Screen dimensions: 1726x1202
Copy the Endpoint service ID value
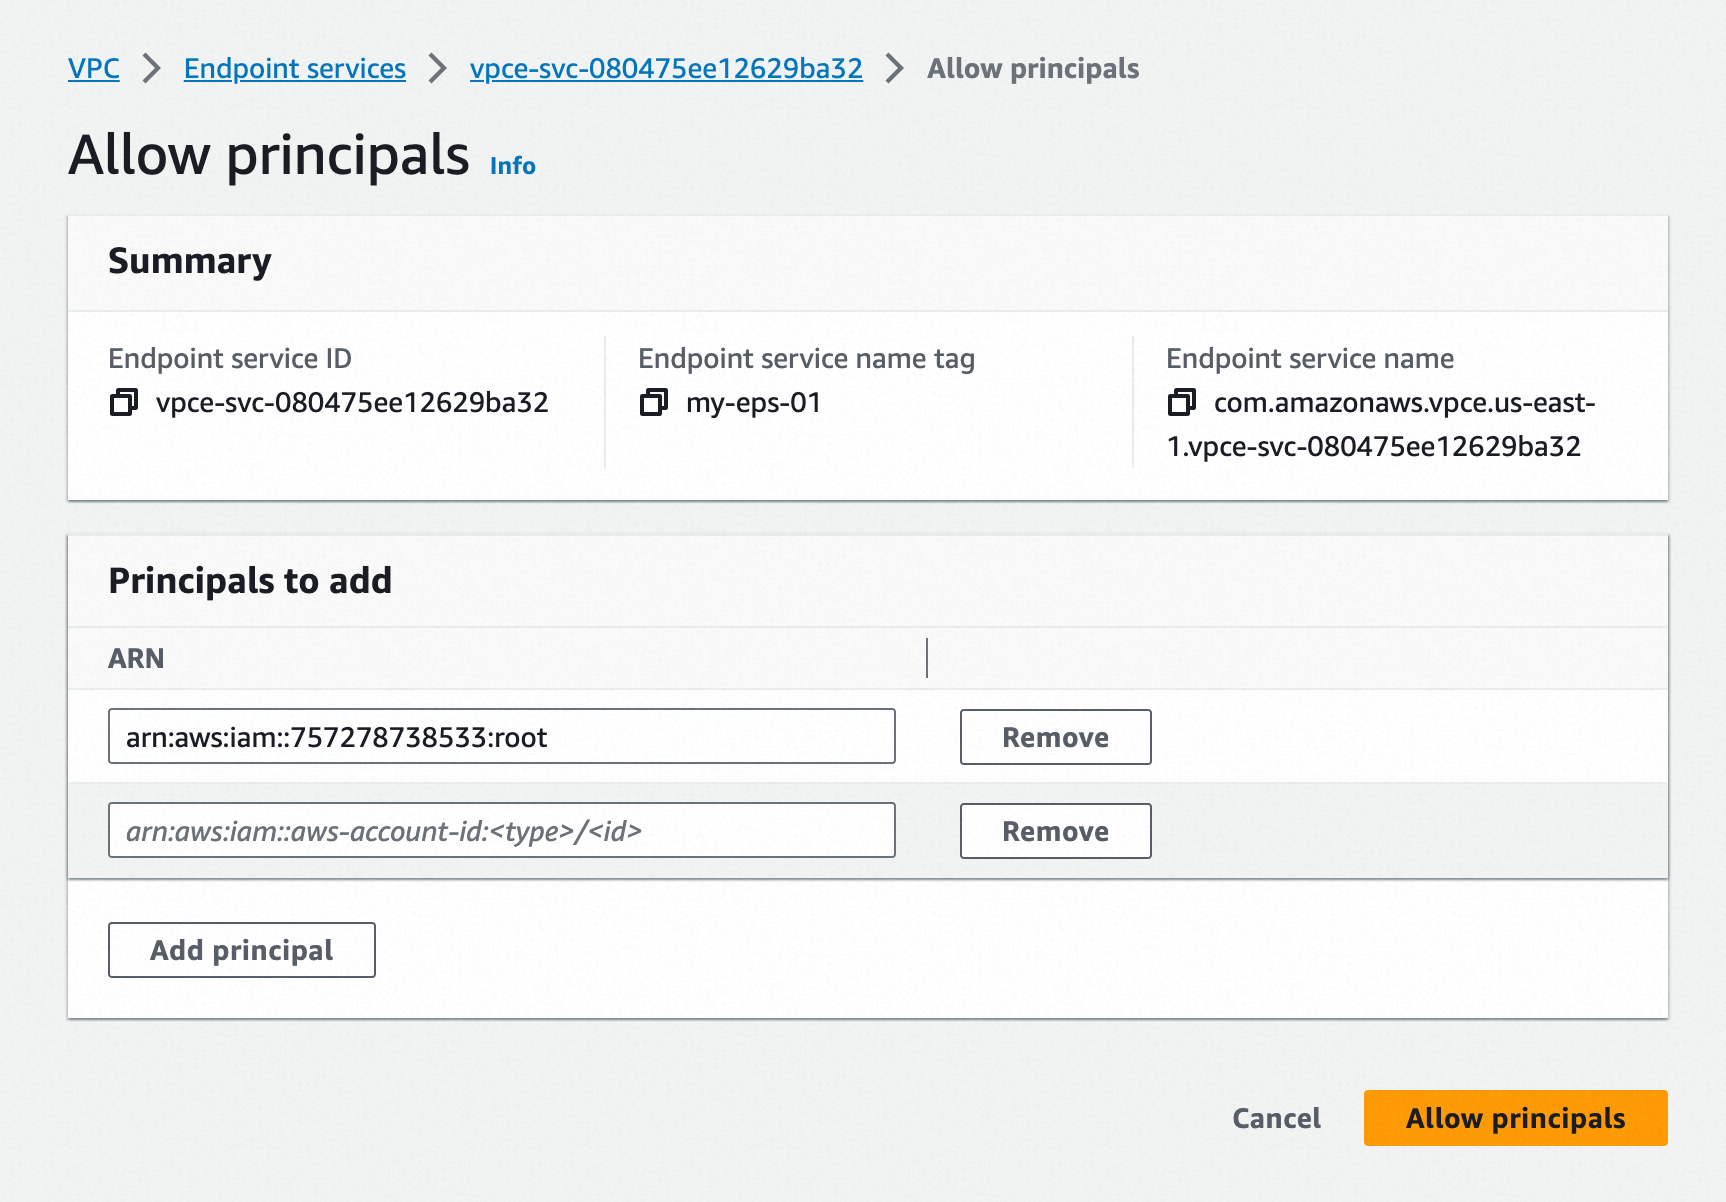click(x=124, y=403)
